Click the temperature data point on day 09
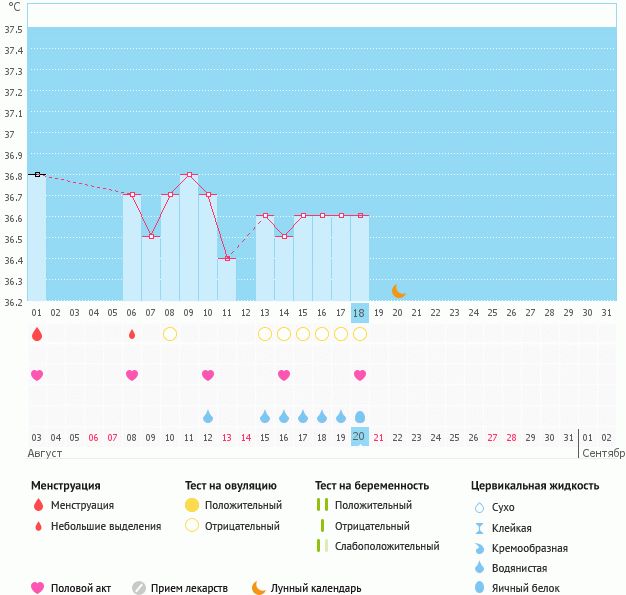 pos(189,175)
